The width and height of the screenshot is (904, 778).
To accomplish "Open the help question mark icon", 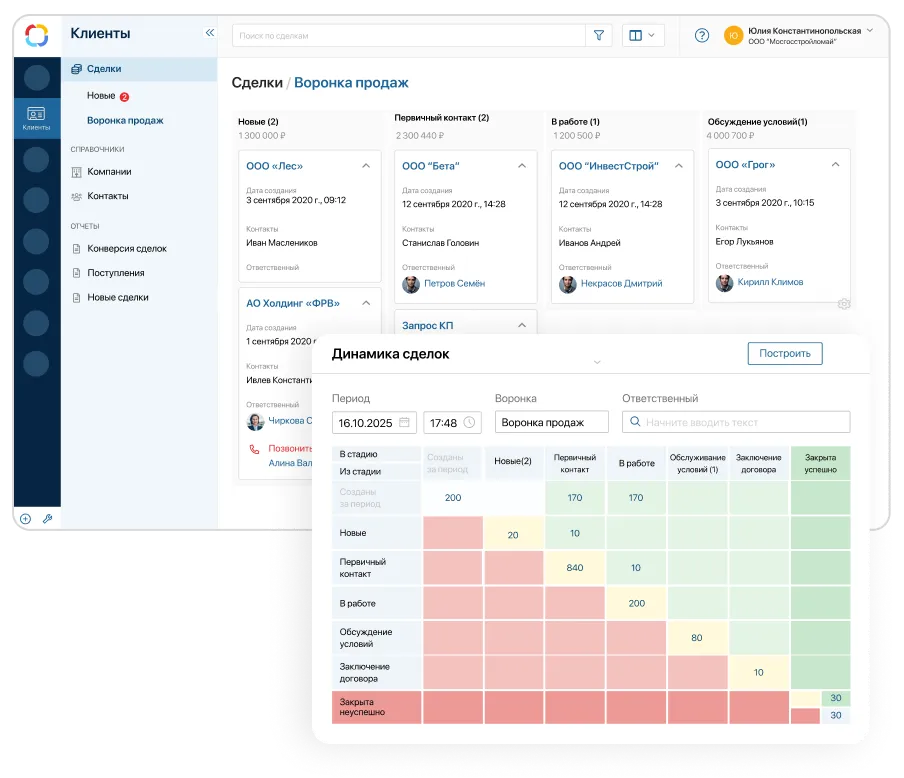I will [702, 35].
